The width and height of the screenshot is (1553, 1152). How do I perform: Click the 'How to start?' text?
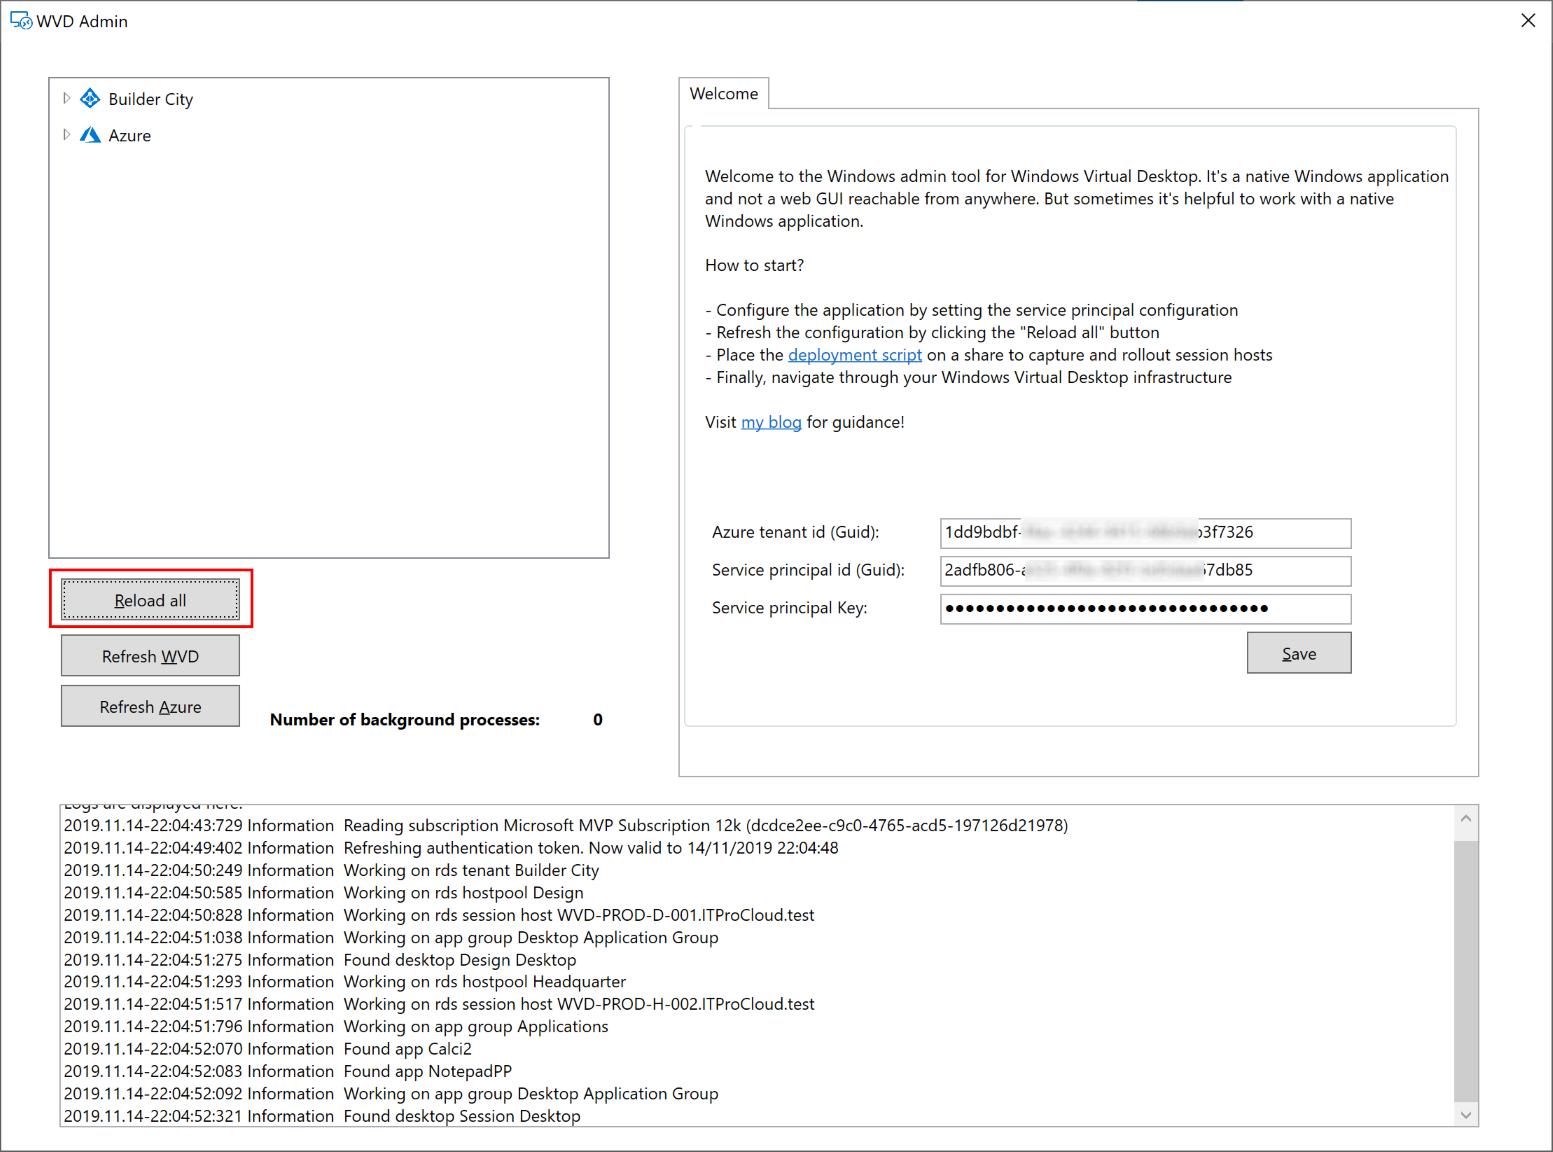[754, 265]
